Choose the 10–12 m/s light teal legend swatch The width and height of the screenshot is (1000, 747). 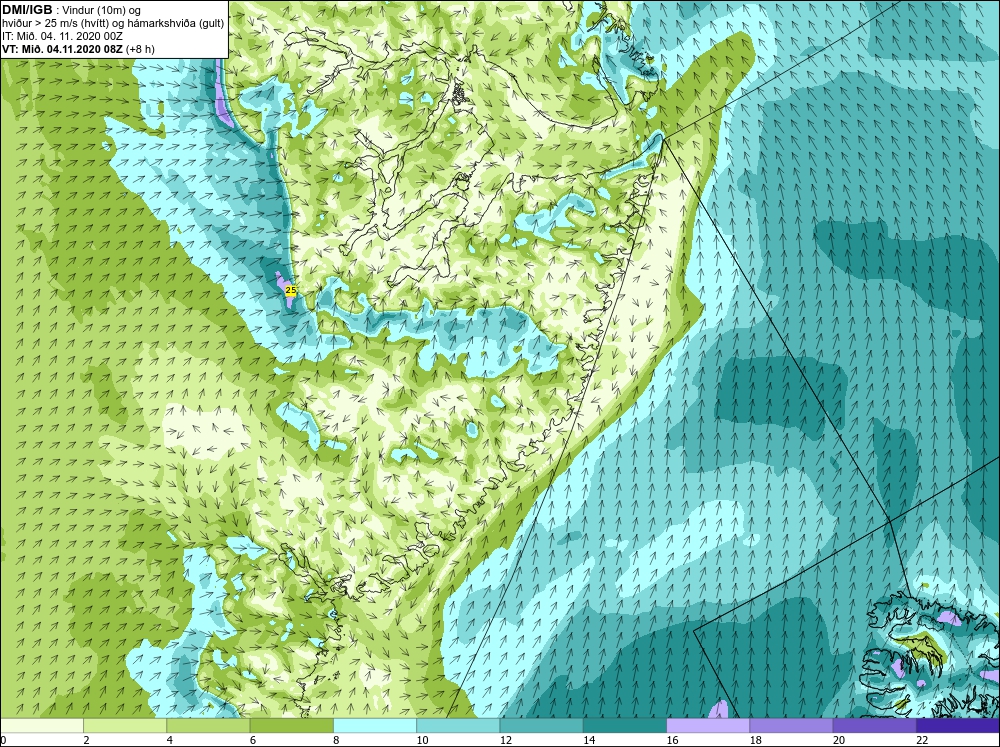tap(458, 725)
